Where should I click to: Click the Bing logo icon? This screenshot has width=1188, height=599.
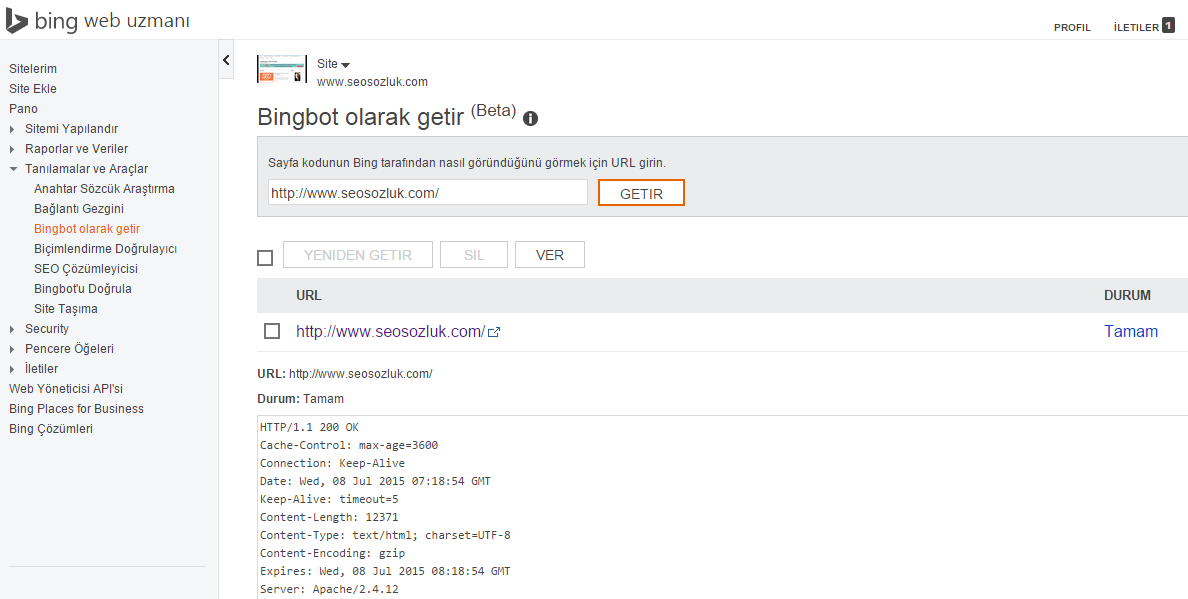tap(17, 21)
